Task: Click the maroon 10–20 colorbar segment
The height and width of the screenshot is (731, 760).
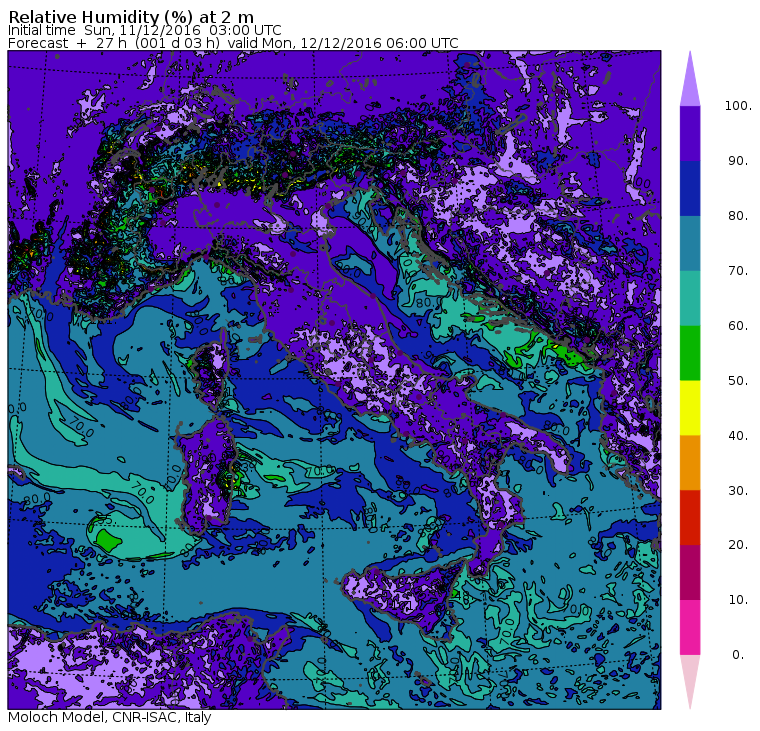Action: coord(690,572)
